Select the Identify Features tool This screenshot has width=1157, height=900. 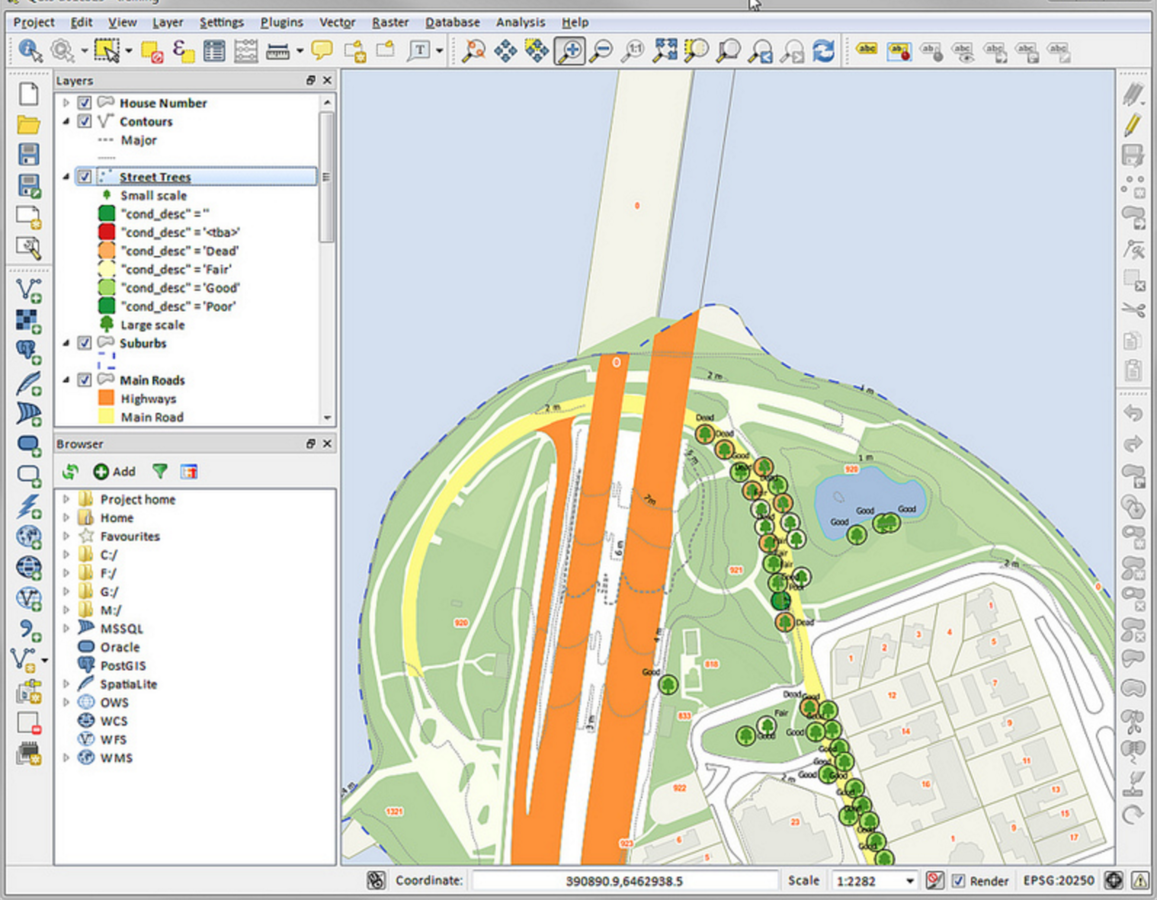coord(29,50)
